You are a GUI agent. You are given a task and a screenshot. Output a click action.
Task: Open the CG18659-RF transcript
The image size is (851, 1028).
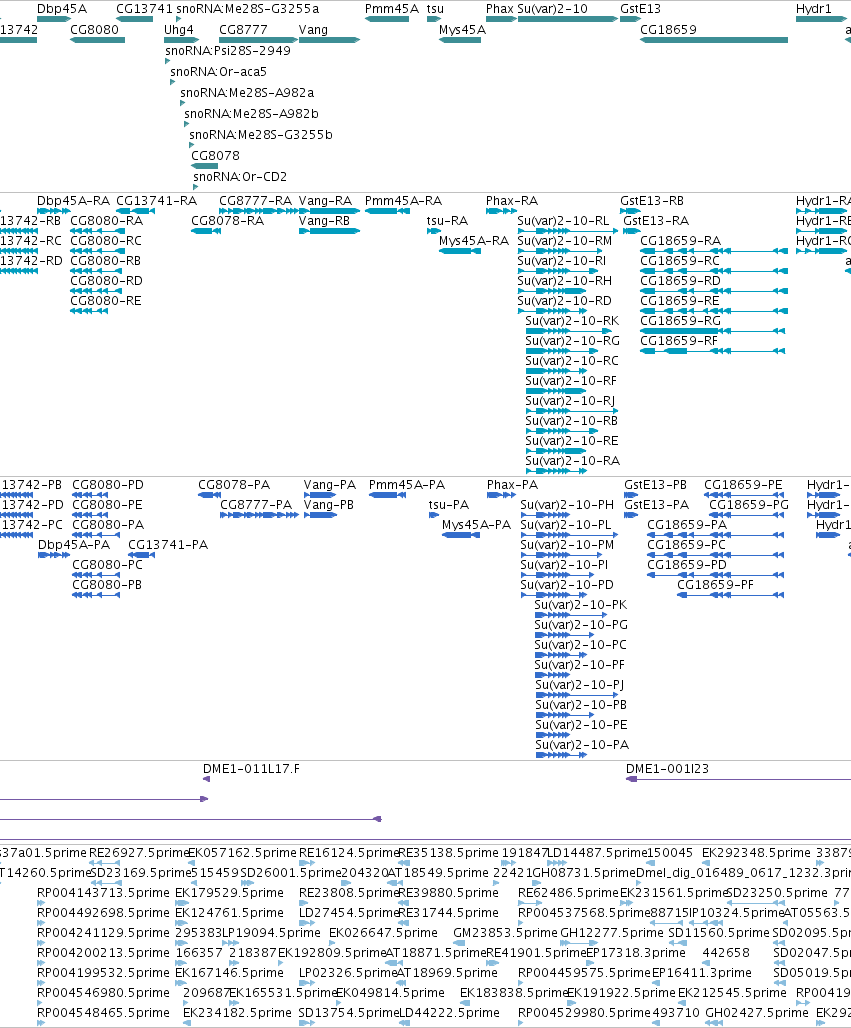click(679, 341)
